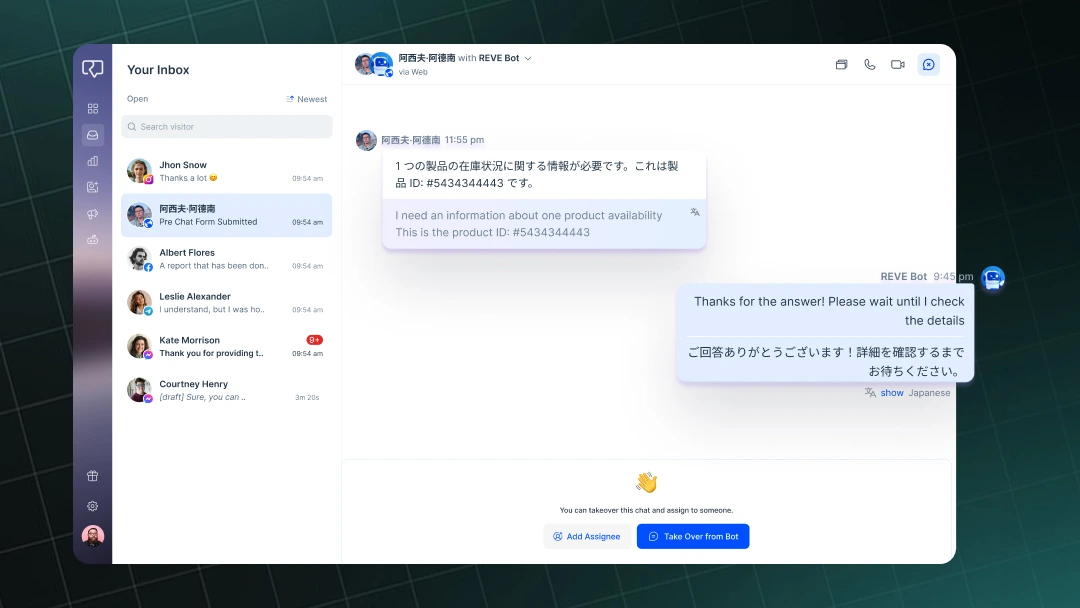Close the conversation using the highlighted chat-x icon
Viewport: 1080px width, 608px height.
click(928, 64)
